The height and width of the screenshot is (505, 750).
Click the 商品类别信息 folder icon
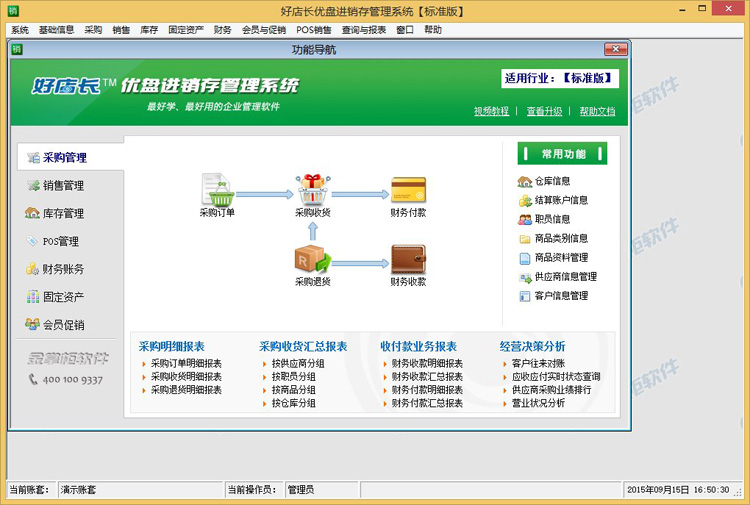pos(525,239)
